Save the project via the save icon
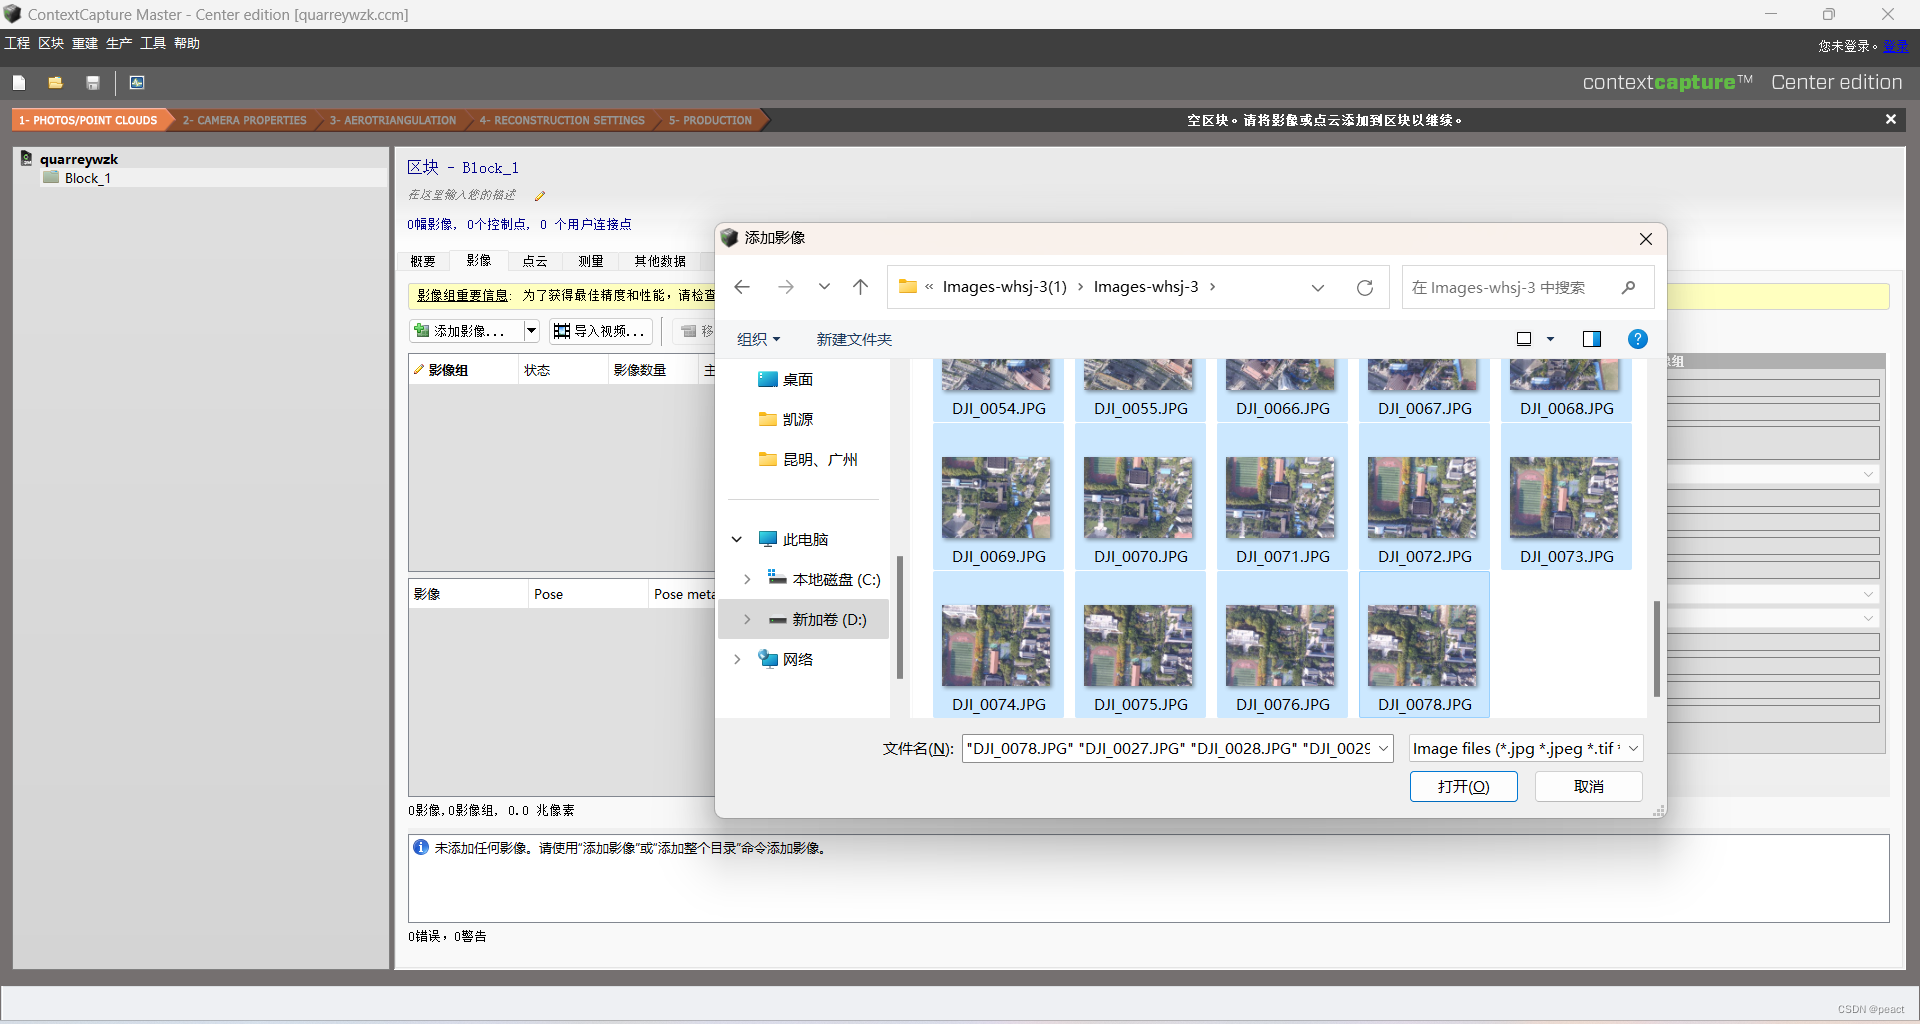This screenshot has height=1024, width=1920. point(93,82)
